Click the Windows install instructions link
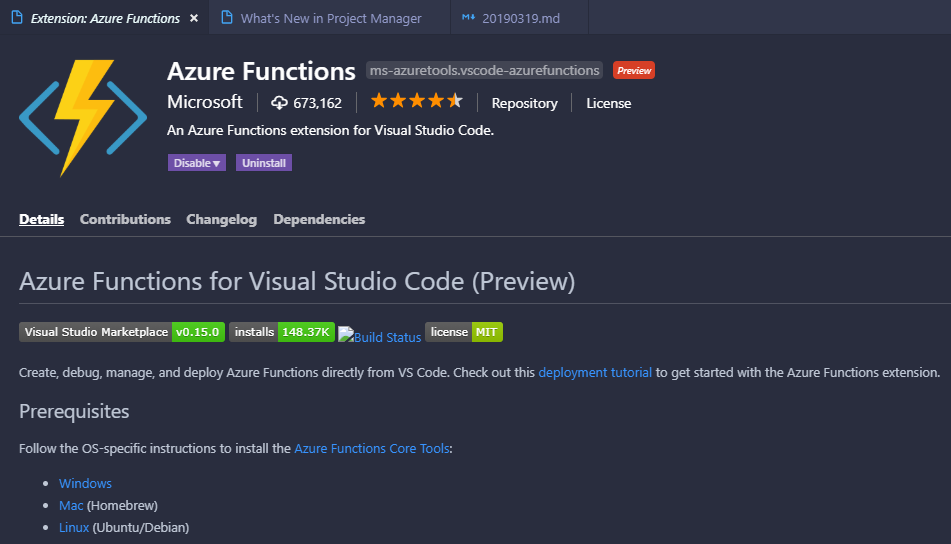This screenshot has height=544, width=951. (x=85, y=483)
